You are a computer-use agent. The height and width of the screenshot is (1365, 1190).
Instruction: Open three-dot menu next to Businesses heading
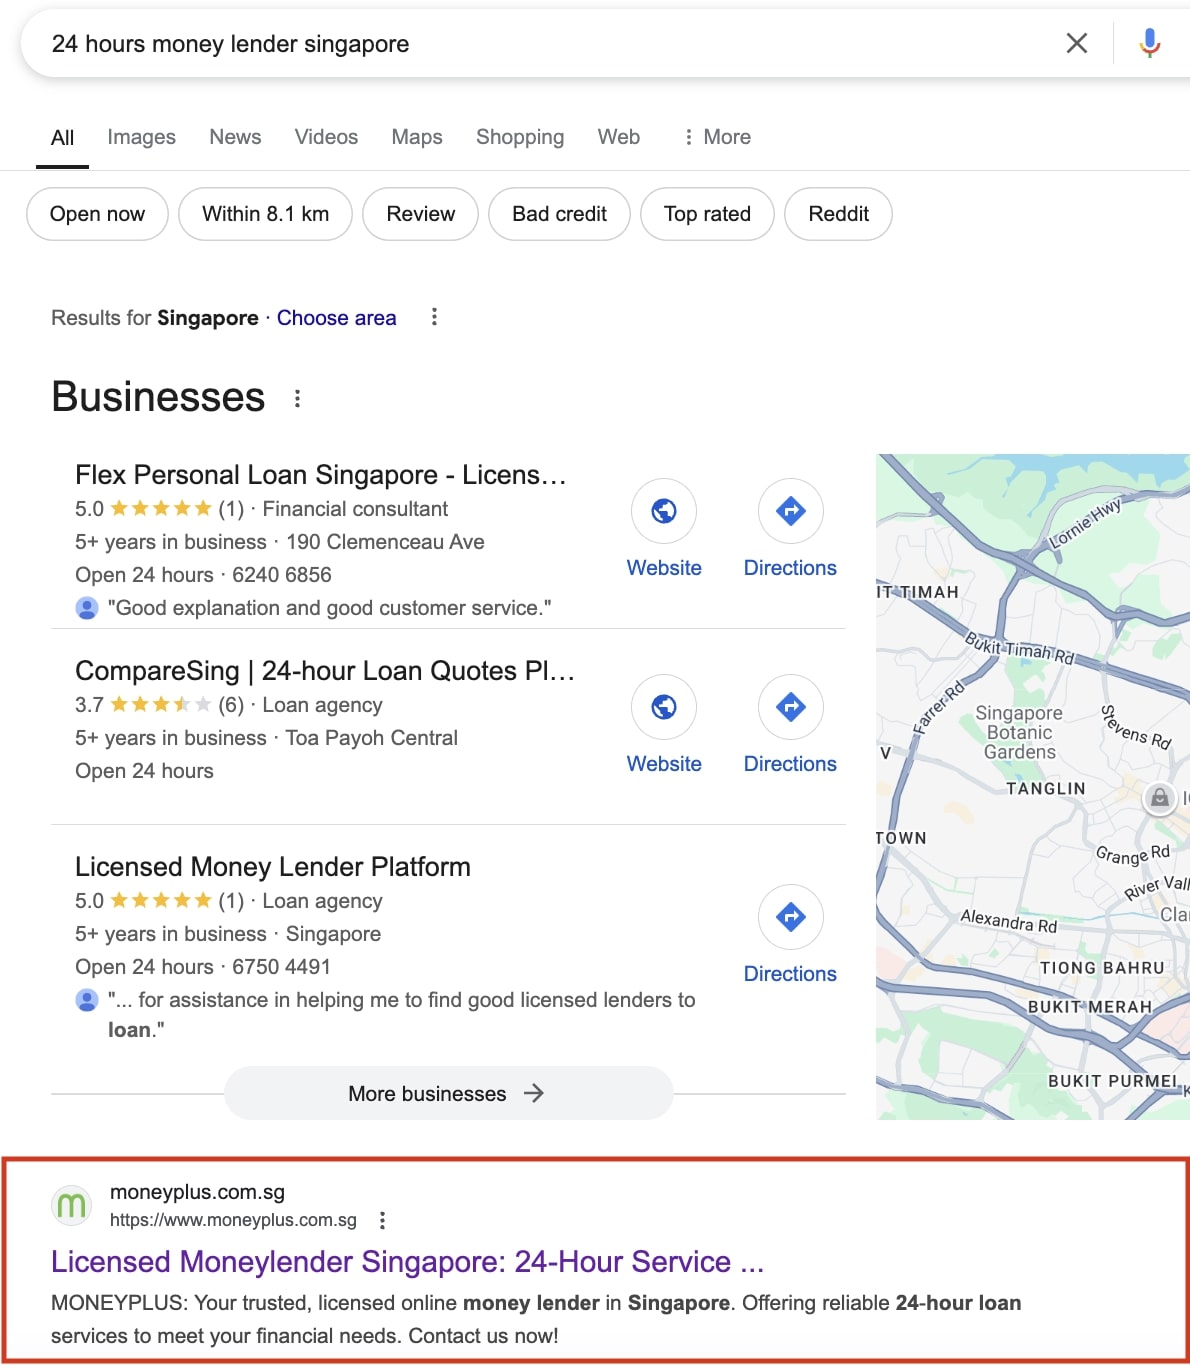point(297,398)
